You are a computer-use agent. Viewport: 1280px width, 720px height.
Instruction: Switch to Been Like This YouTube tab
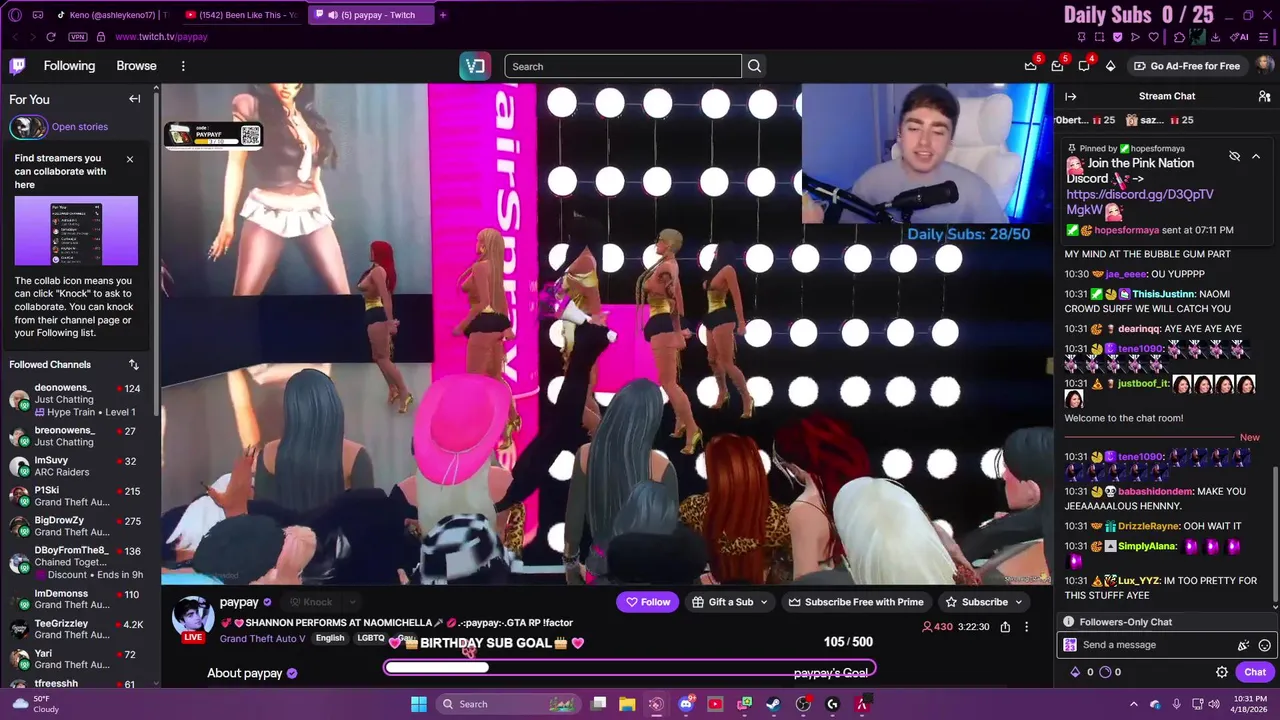click(241, 15)
